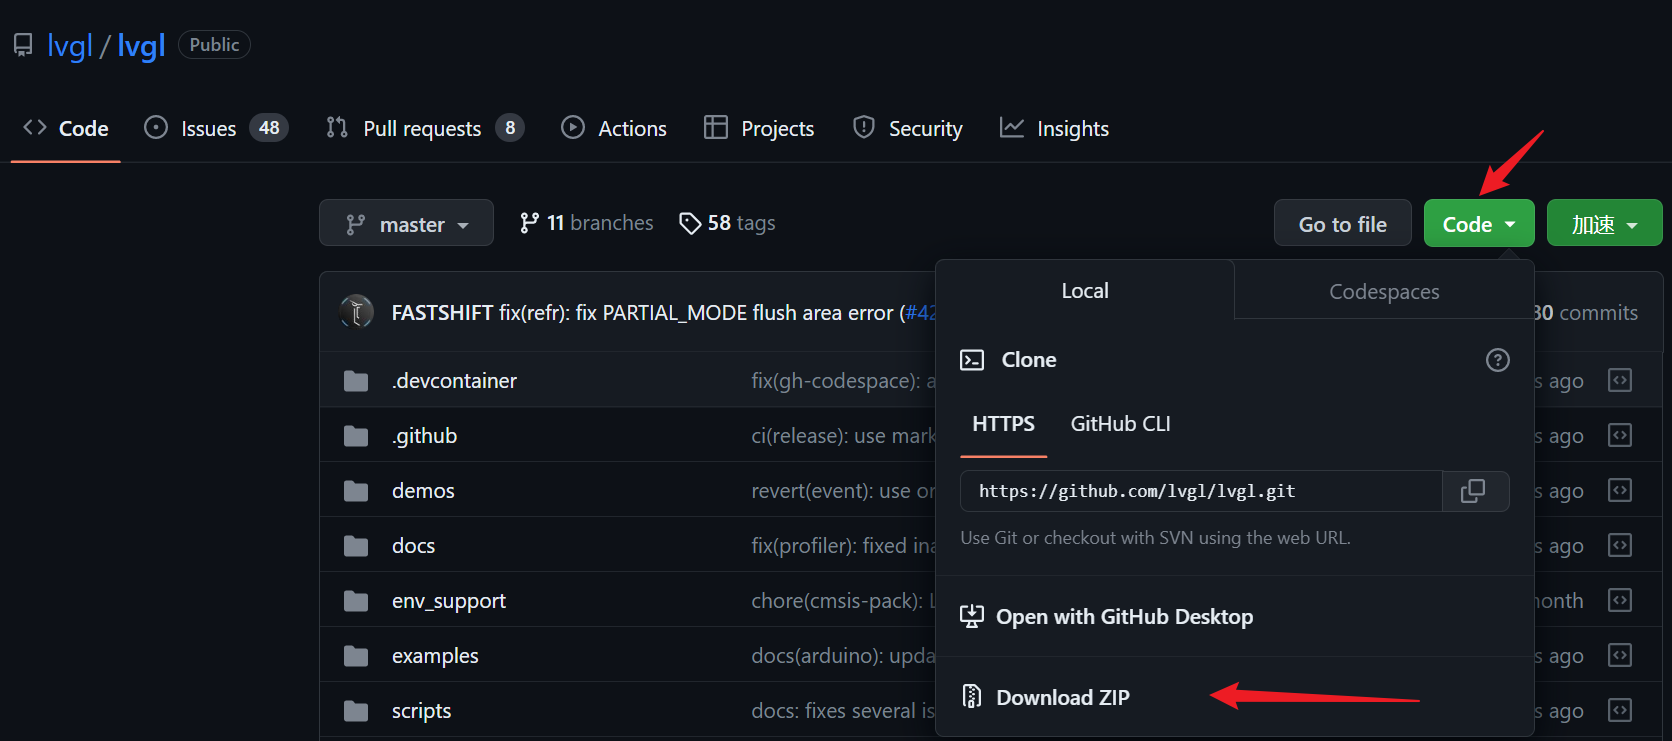
Task: Click Open with GitHub Desktop
Action: [x=1124, y=617]
